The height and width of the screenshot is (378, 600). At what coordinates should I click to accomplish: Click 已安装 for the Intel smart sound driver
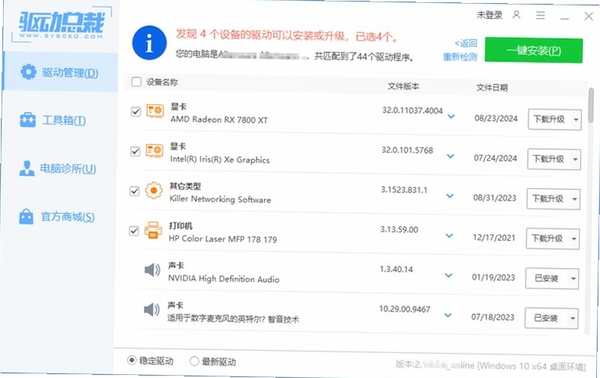546,318
